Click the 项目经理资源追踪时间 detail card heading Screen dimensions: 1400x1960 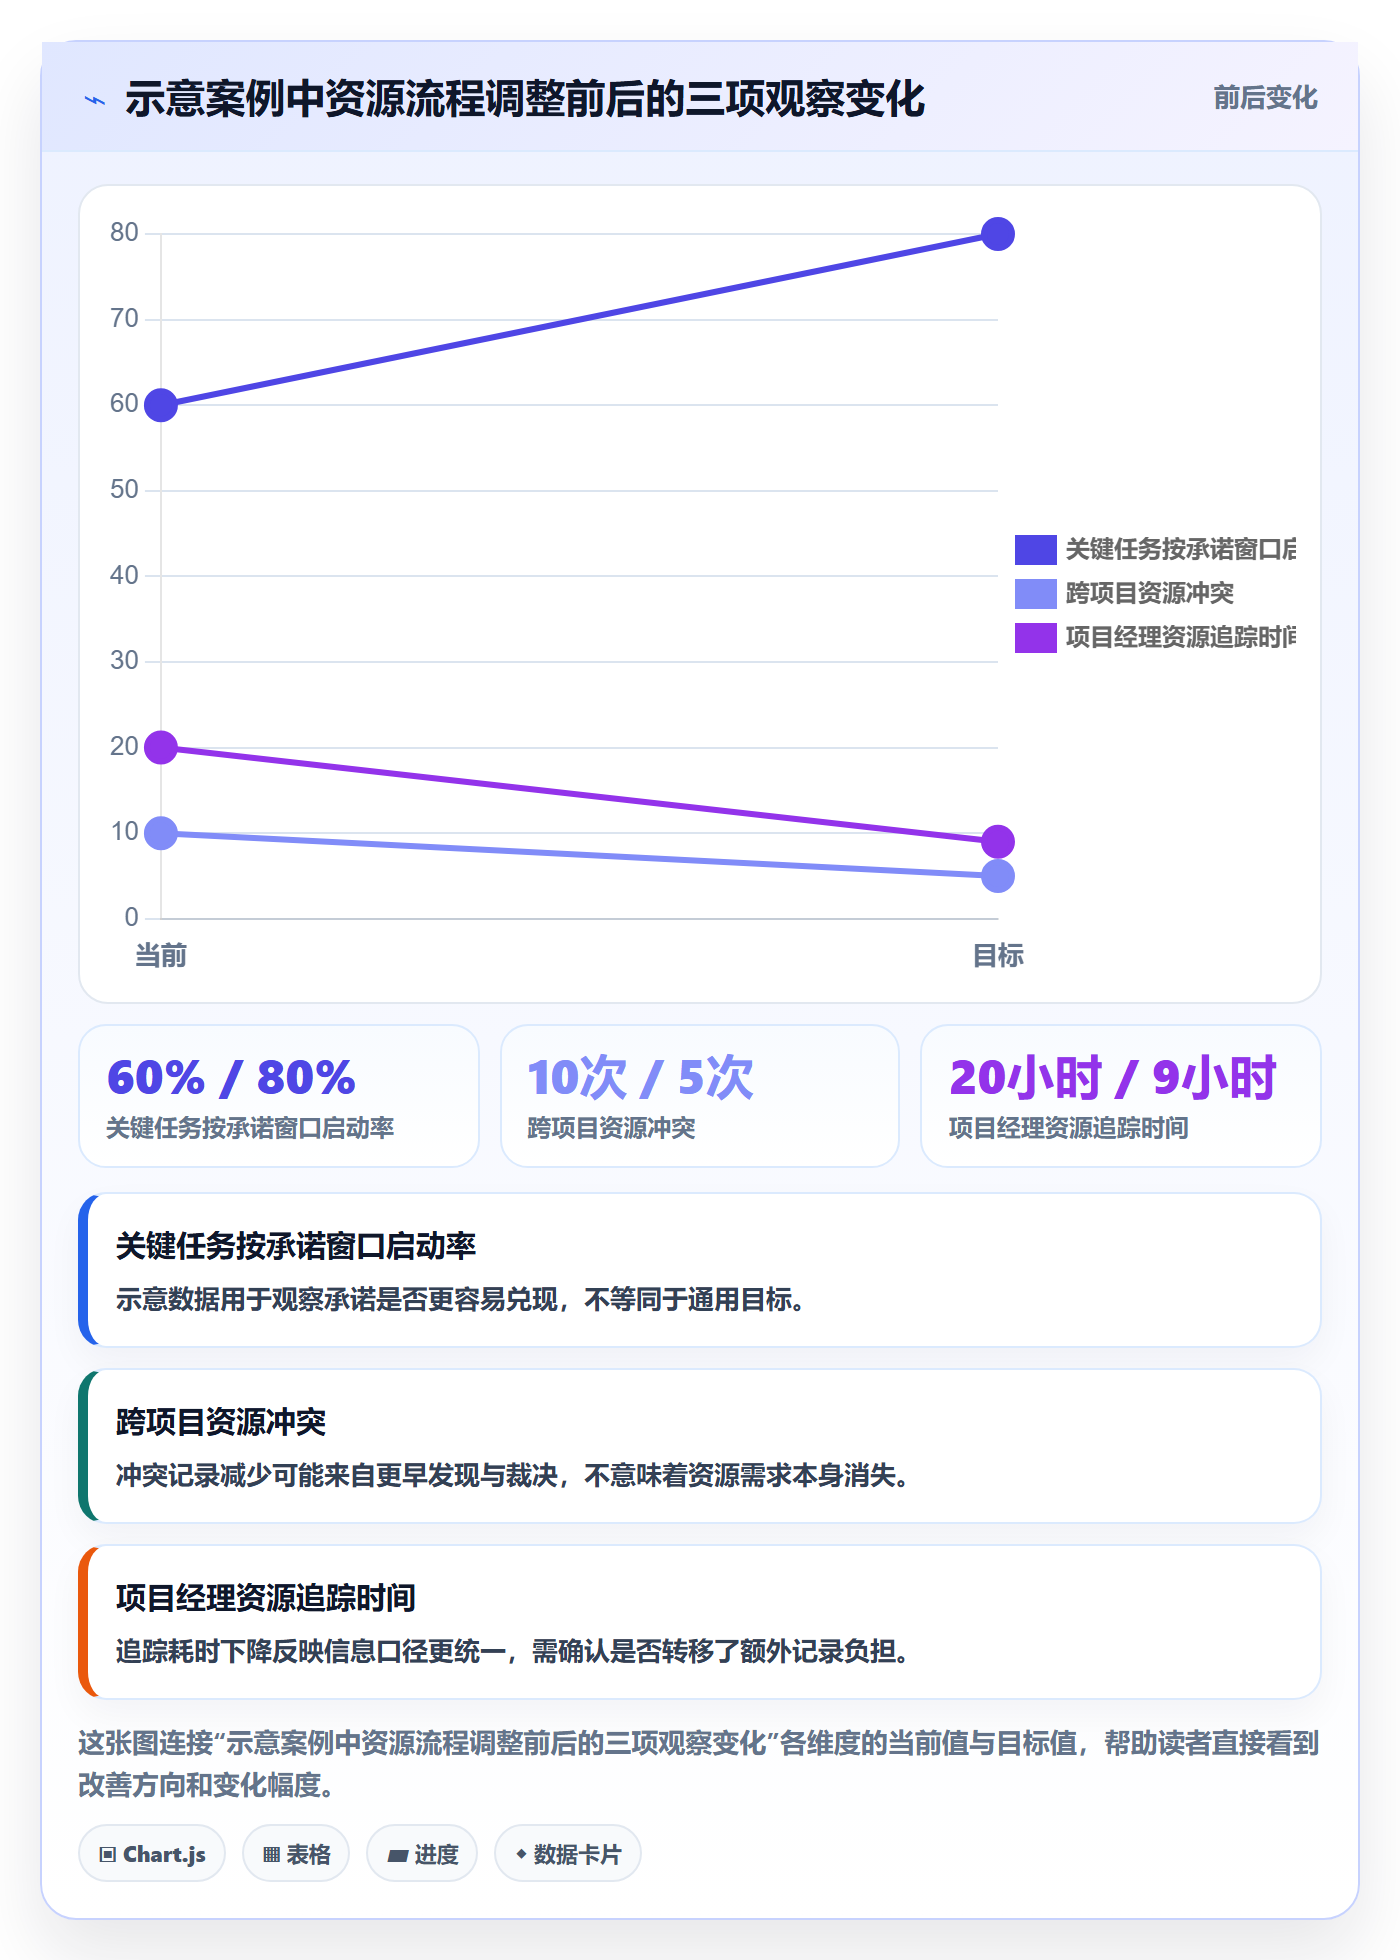[266, 1598]
